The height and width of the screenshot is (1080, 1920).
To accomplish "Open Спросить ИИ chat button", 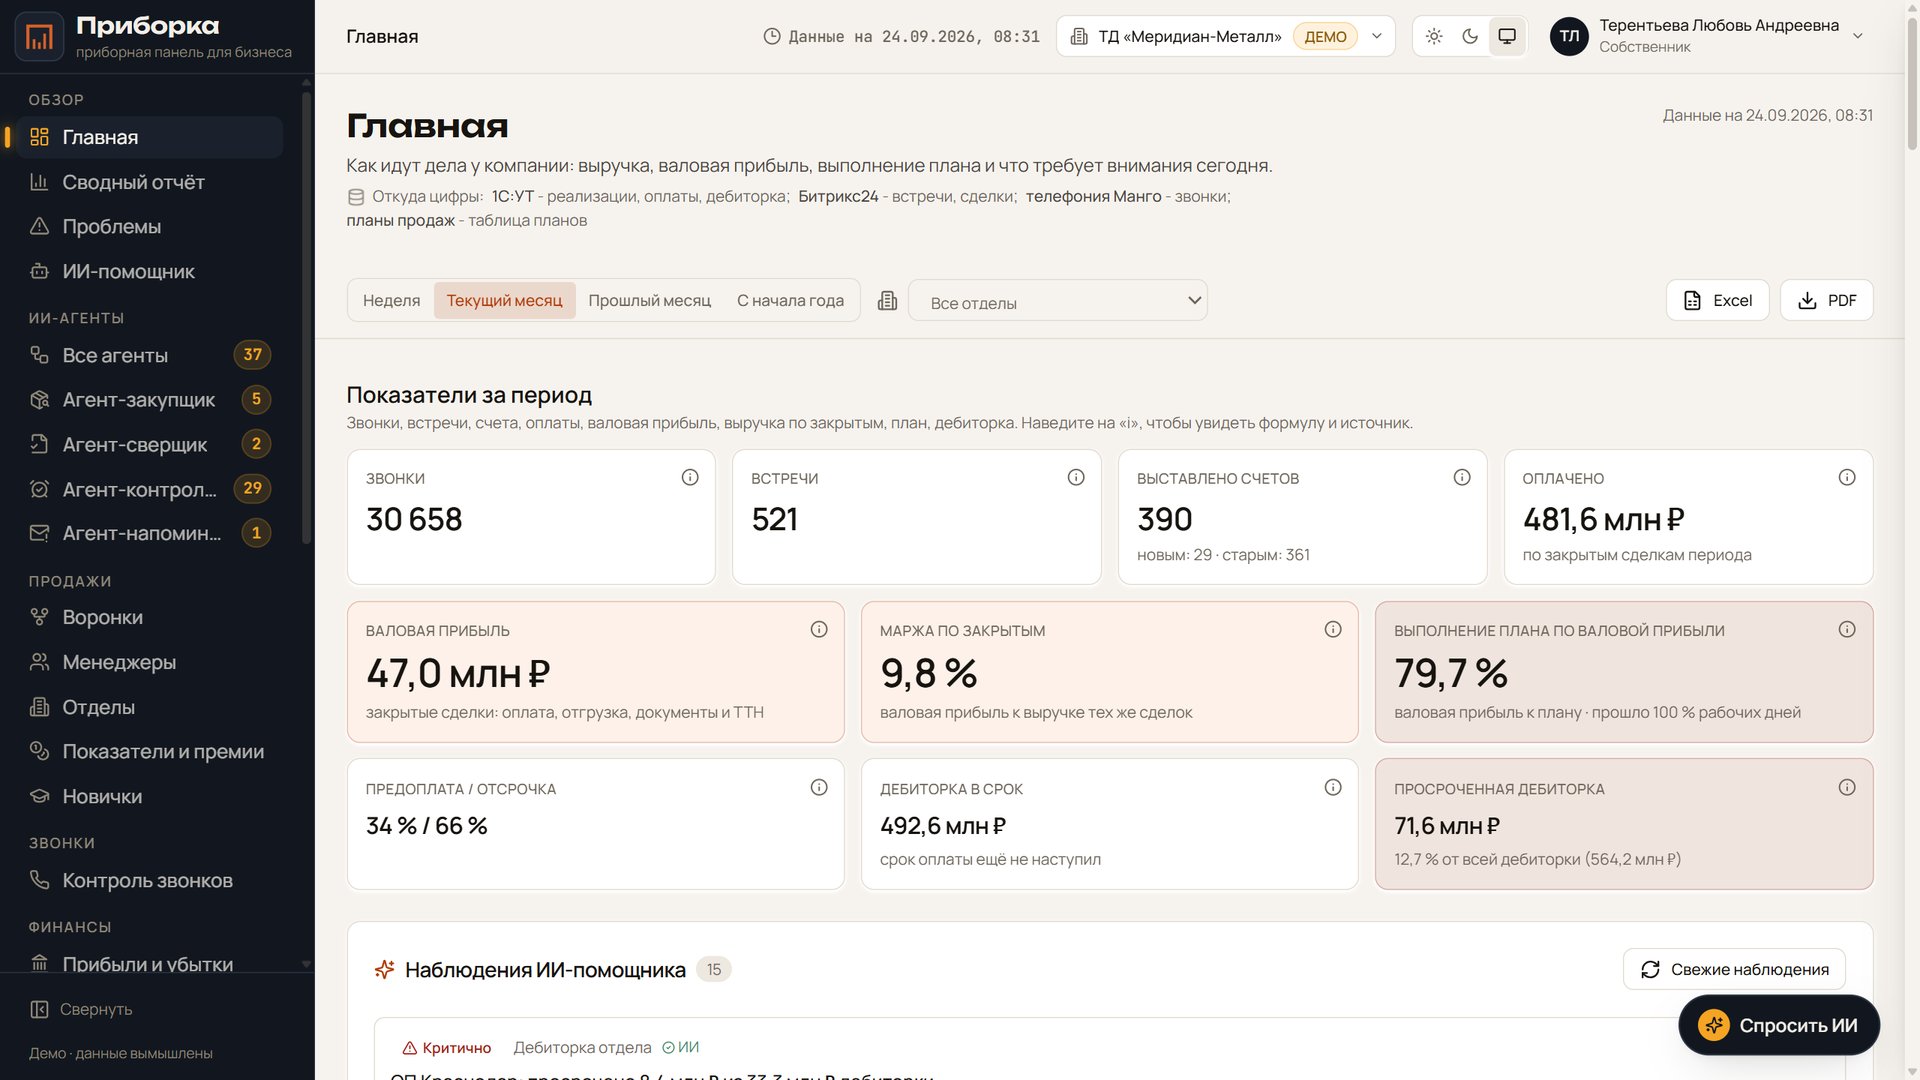I will click(x=1780, y=1025).
